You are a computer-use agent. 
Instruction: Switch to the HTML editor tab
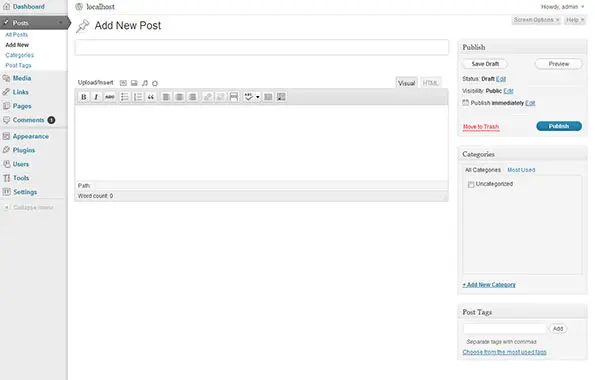tap(430, 83)
